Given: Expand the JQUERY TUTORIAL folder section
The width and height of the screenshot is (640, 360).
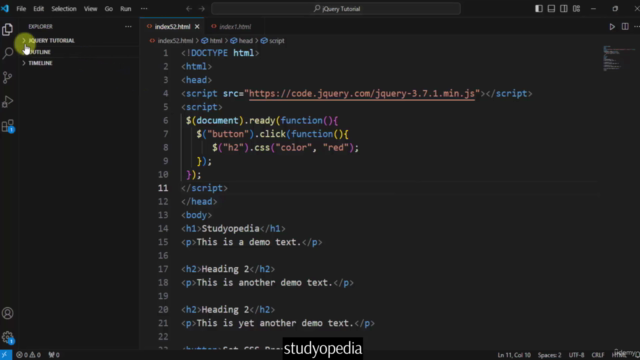Looking at the screenshot, I should [51, 40].
